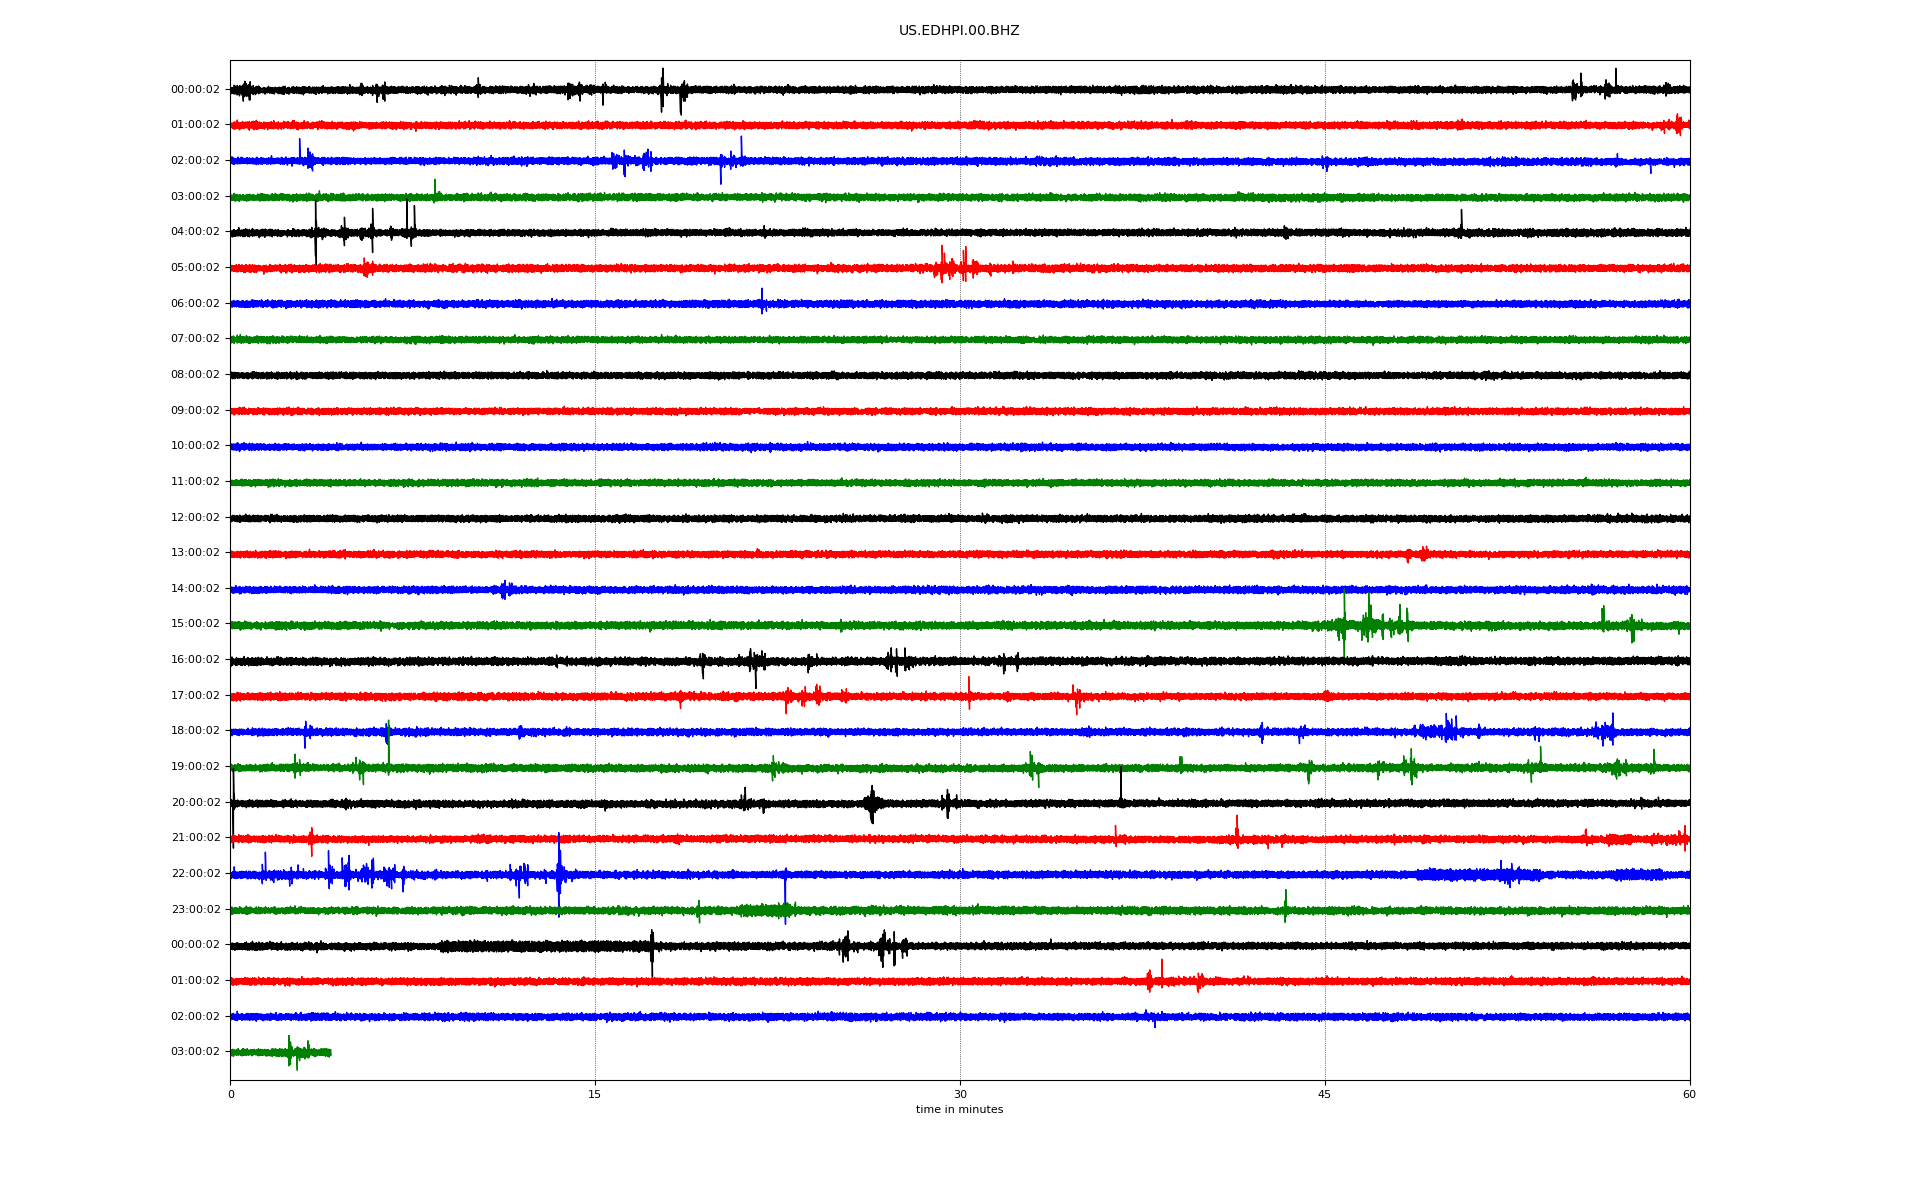Click the 14:00:02 time label
The image size is (1920, 1200).
[x=195, y=589]
